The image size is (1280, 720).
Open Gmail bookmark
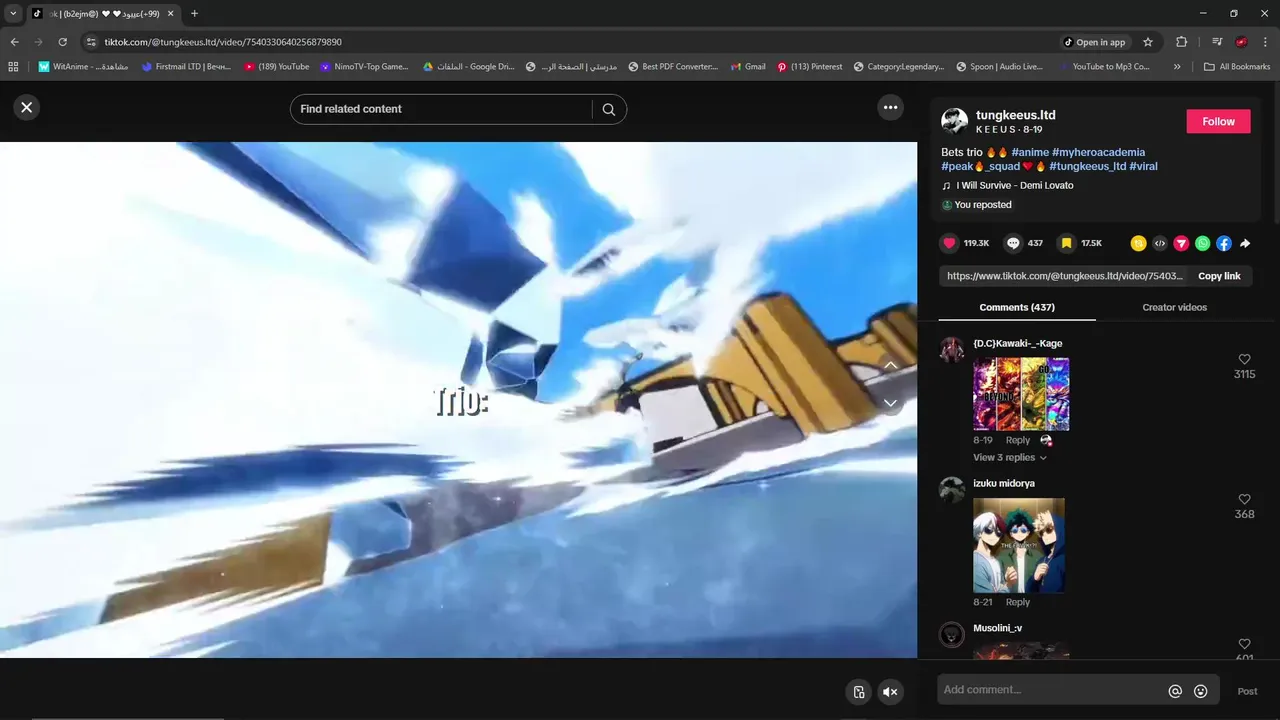pyautogui.click(x=747, y=67)
